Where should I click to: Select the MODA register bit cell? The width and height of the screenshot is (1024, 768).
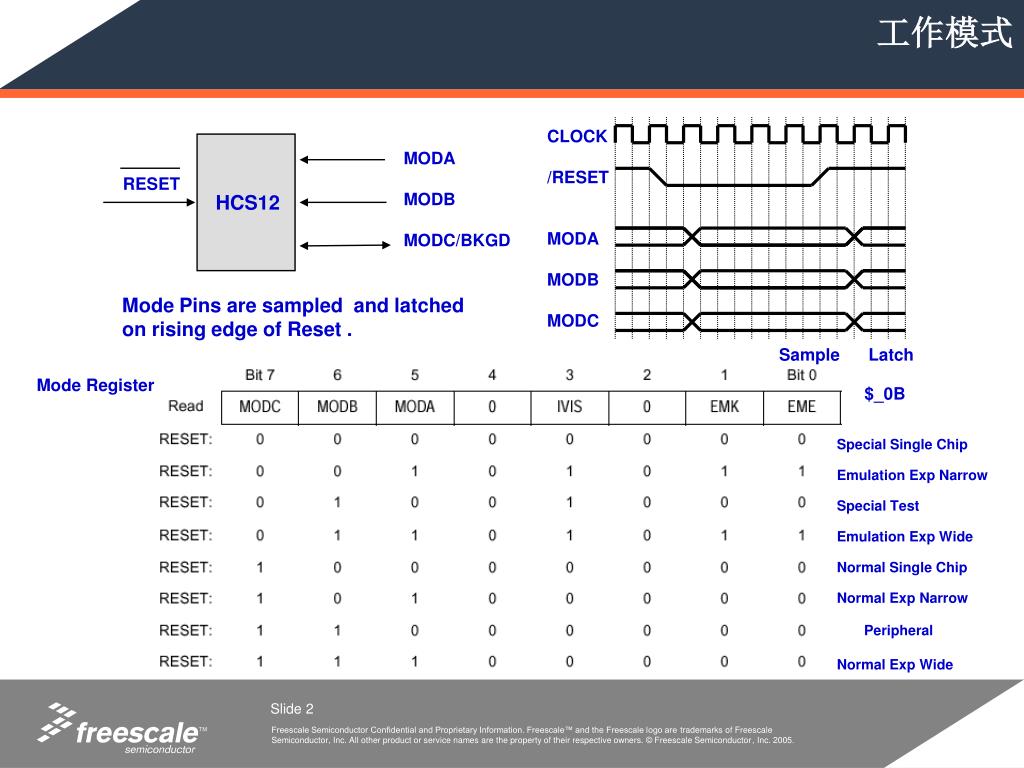(x=415, y=408)
